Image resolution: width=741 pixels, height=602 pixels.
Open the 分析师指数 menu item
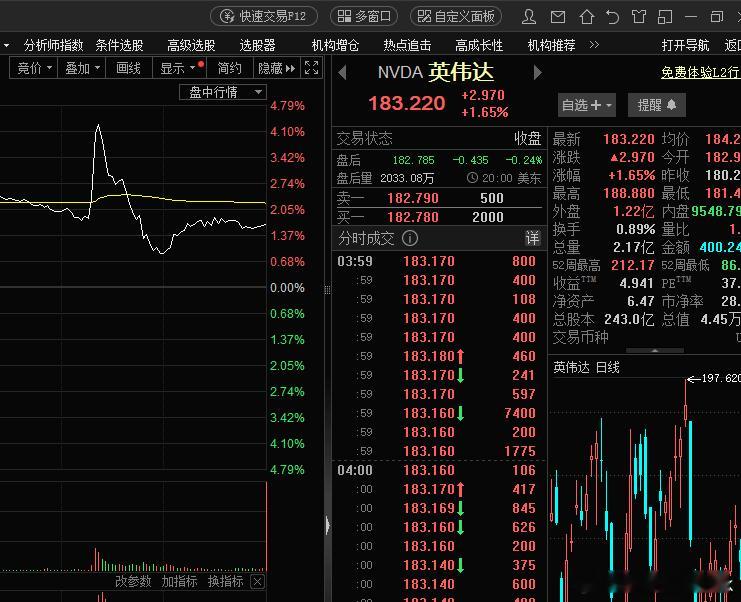tap(53, 45)
